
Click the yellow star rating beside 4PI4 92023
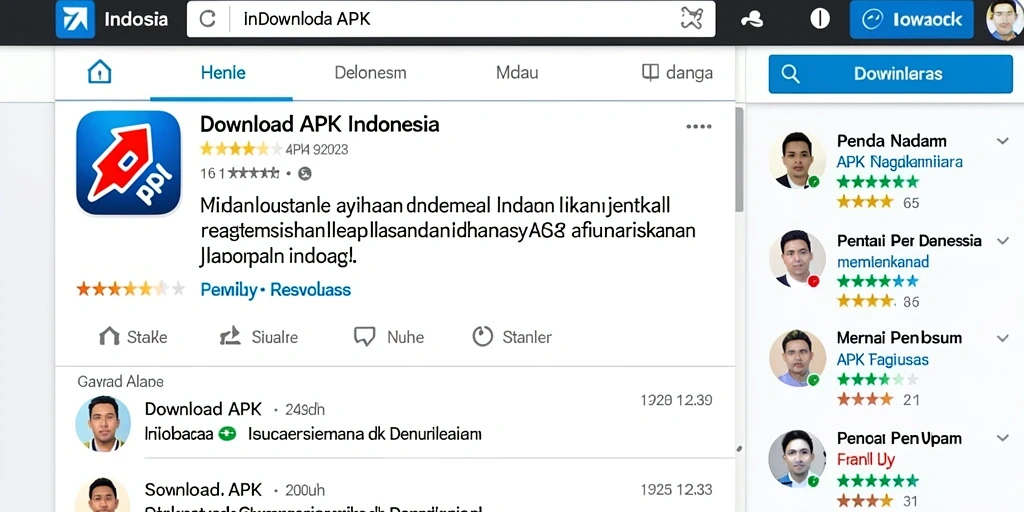[241, 149]
